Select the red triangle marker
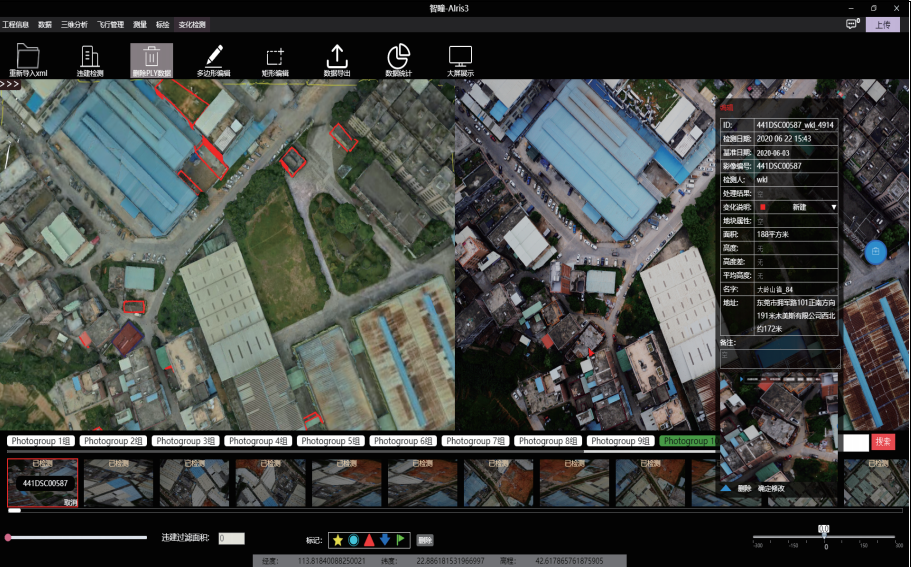 pyautogui.click(x=369, y=540)
